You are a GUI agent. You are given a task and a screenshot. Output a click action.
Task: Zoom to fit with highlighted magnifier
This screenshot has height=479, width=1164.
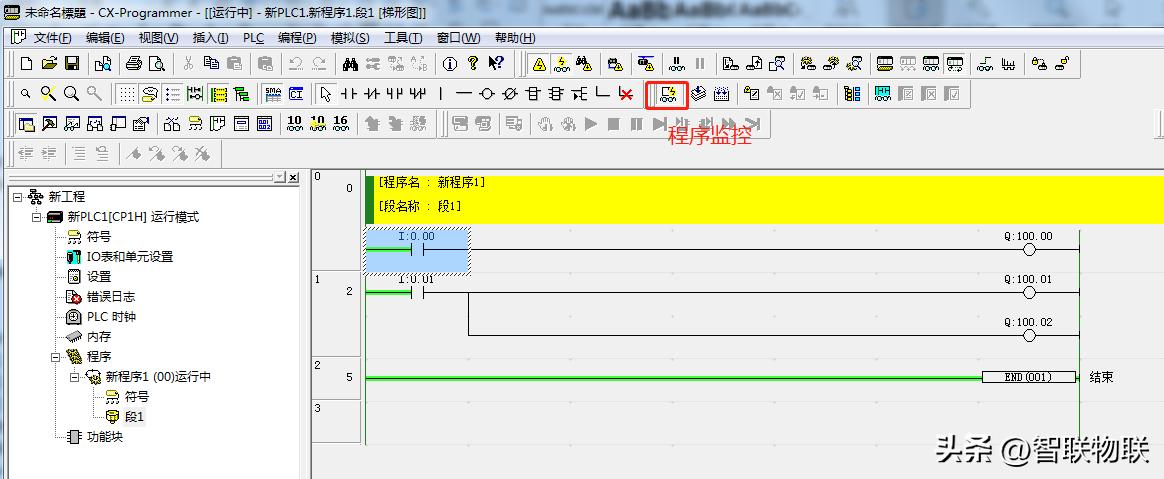coord(48,94)
